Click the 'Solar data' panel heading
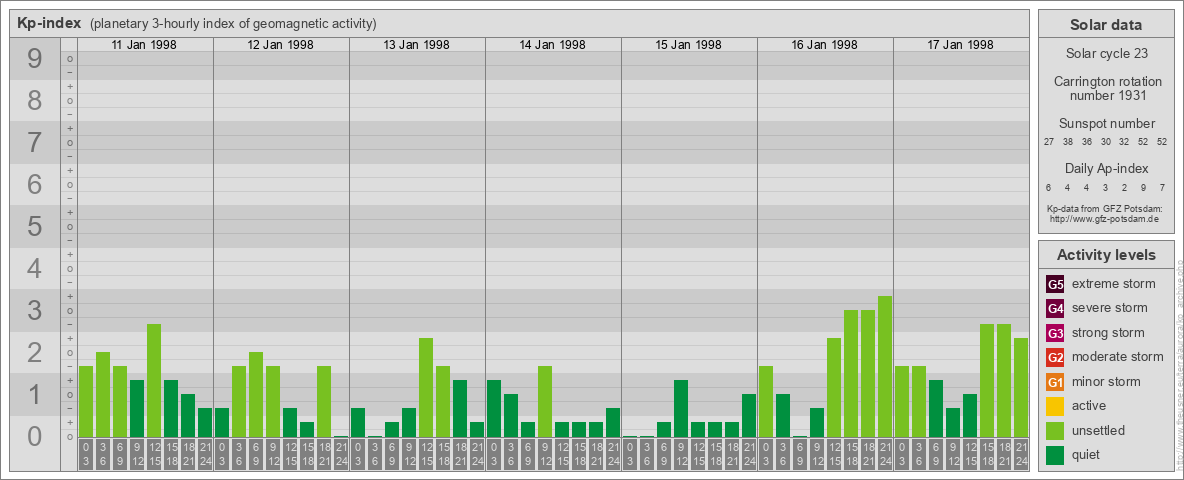 click(x=1106, y=25)
